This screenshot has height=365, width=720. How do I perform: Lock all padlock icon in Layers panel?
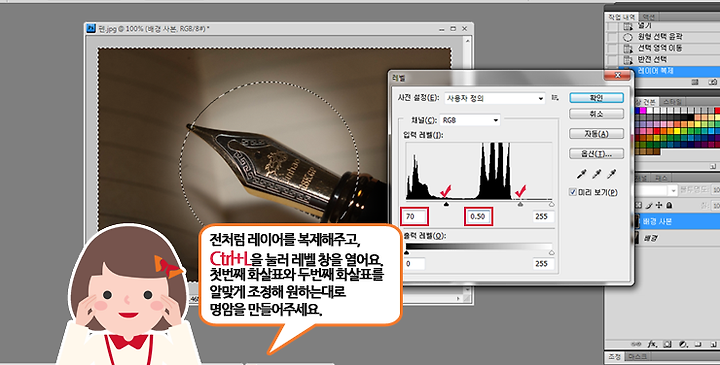coord(669,205)
